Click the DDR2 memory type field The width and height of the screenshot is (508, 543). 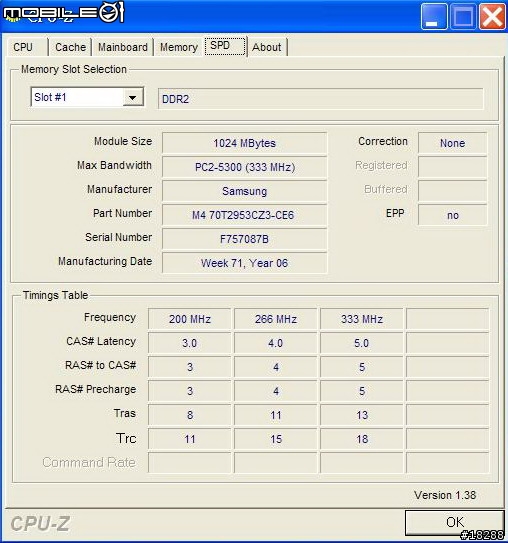click(x=320, y=99)
